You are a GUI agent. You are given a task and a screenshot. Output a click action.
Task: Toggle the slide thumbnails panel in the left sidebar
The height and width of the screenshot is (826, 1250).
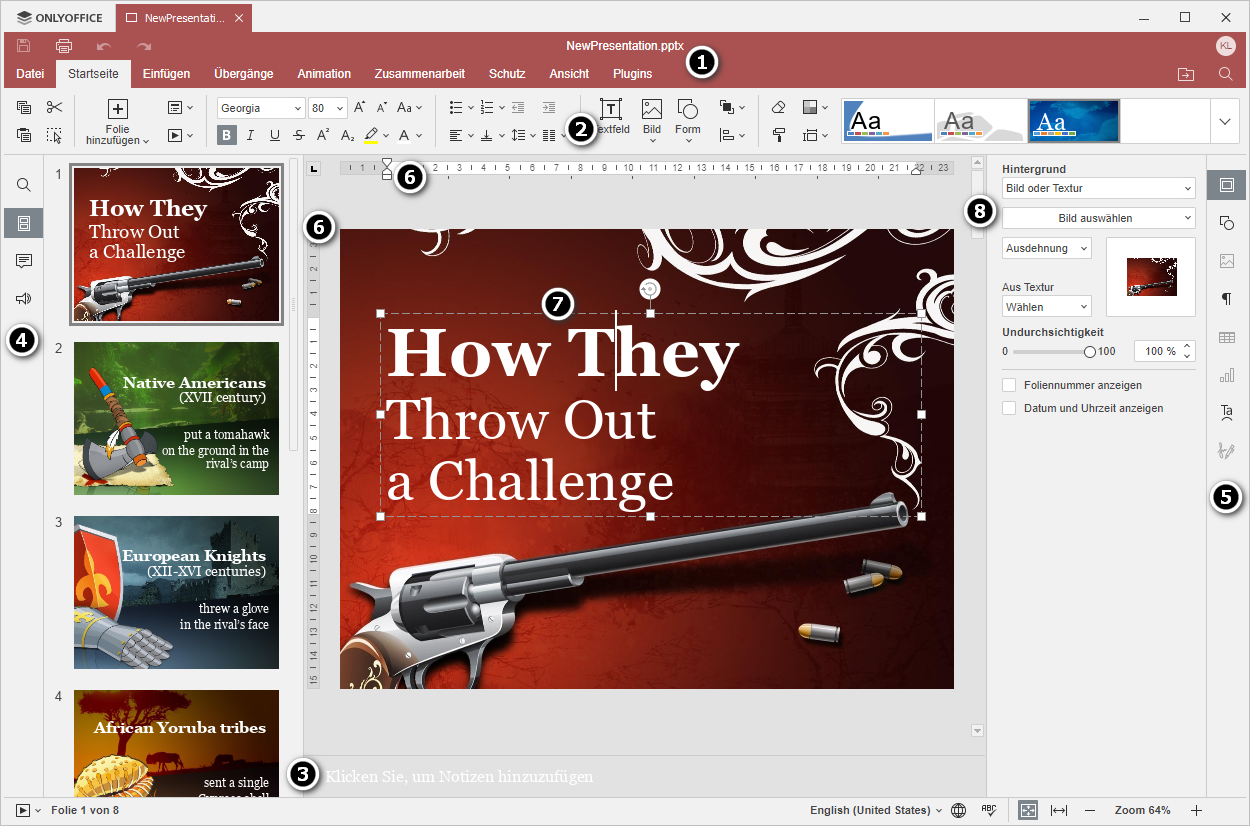point(24,223)
